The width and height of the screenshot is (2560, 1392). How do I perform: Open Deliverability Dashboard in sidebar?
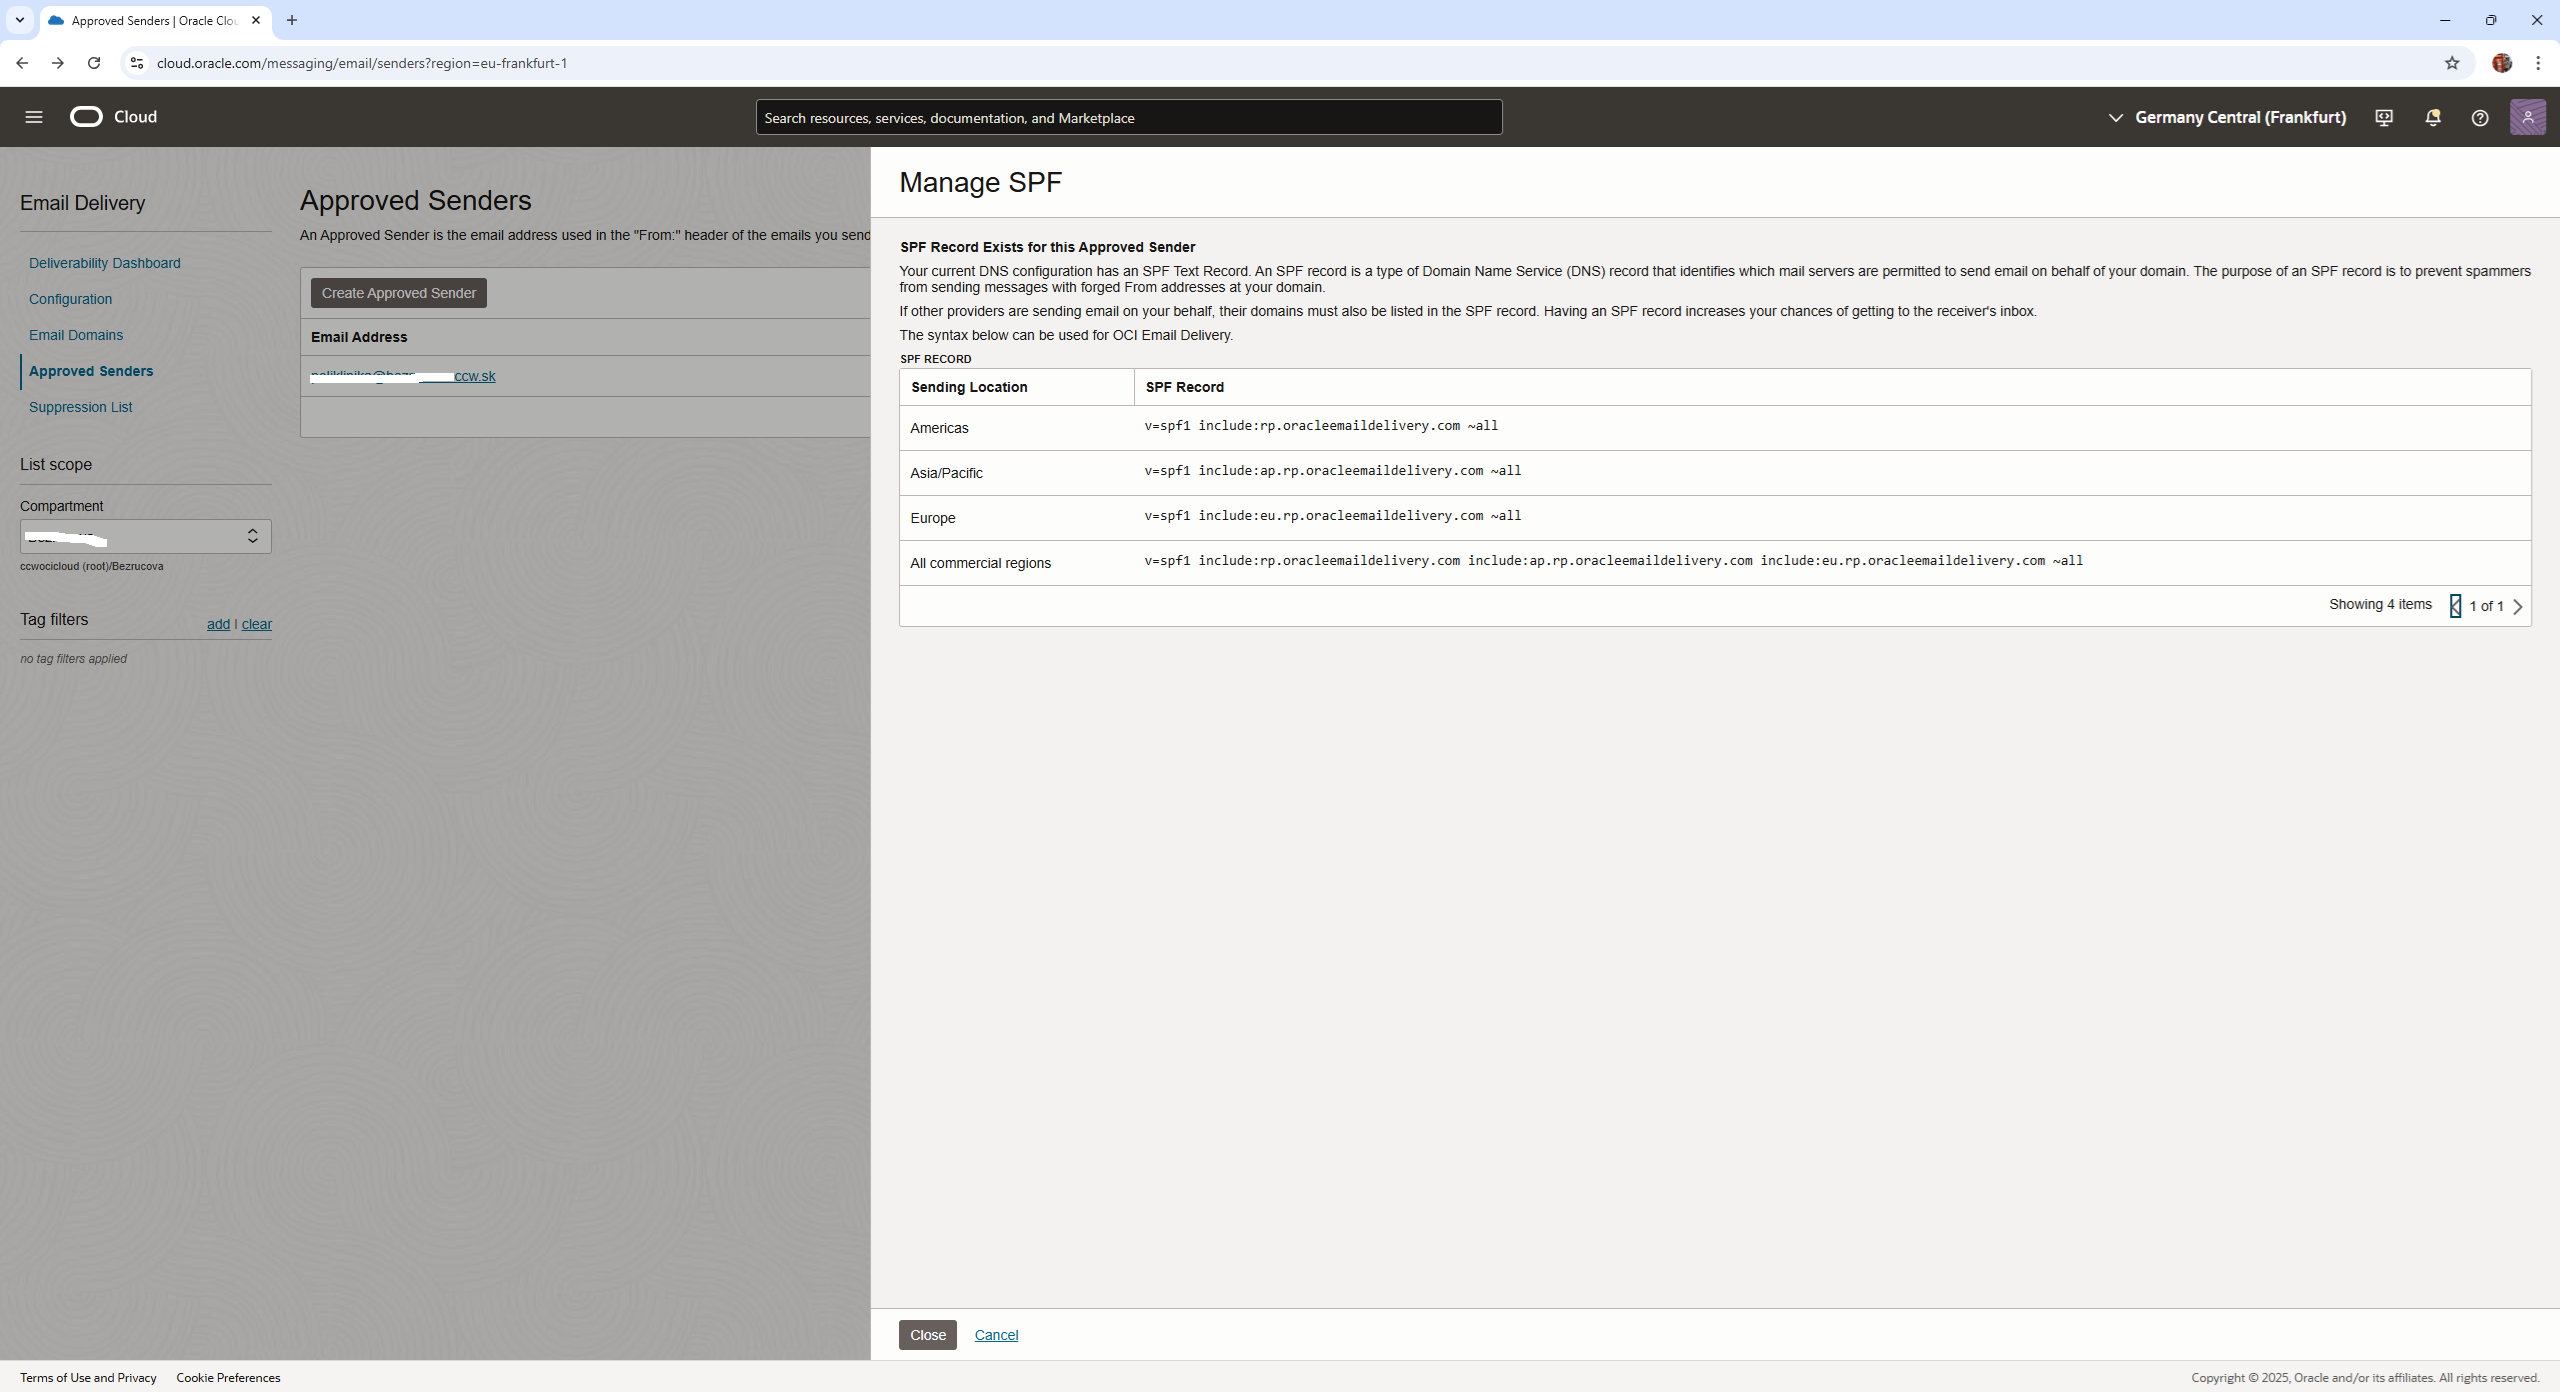(x=105, y=263)
